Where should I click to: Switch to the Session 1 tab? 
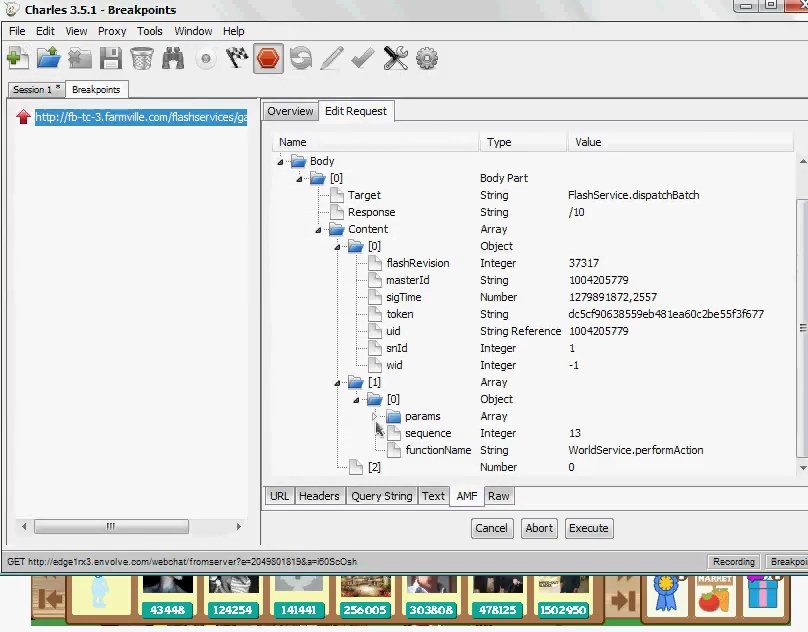click(x=36, y=89)
